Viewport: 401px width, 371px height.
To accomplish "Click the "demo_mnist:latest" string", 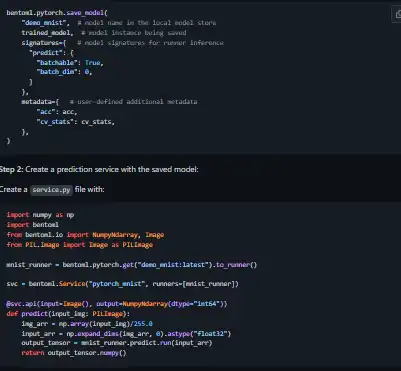I will click(172, 265).
